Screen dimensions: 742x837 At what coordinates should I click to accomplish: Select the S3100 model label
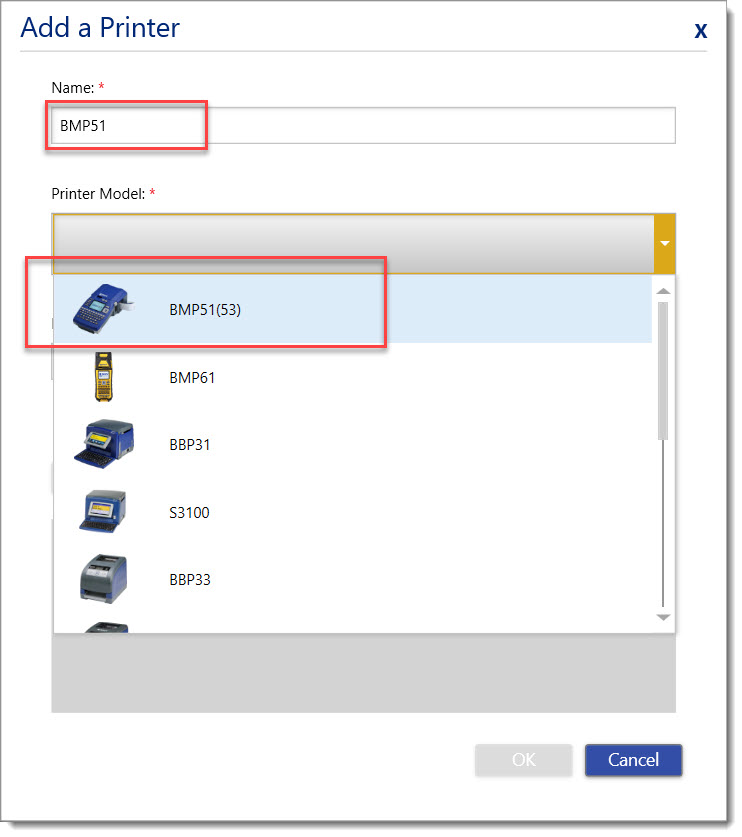[x=189, y=513]
